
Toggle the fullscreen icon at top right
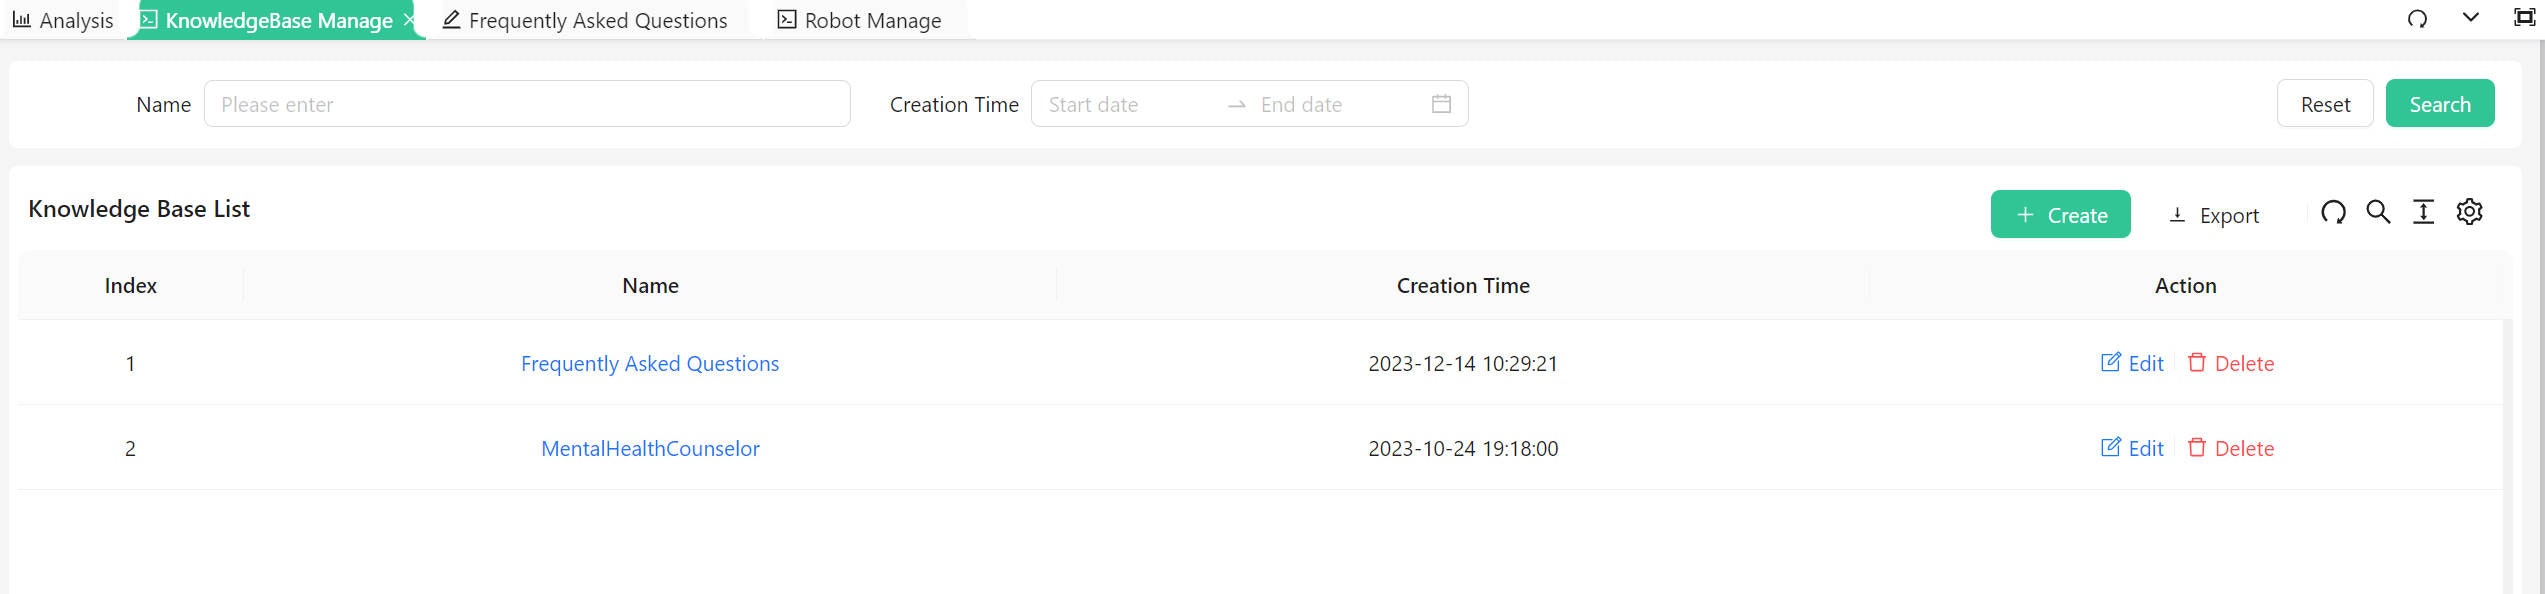tap(2524, 18)
